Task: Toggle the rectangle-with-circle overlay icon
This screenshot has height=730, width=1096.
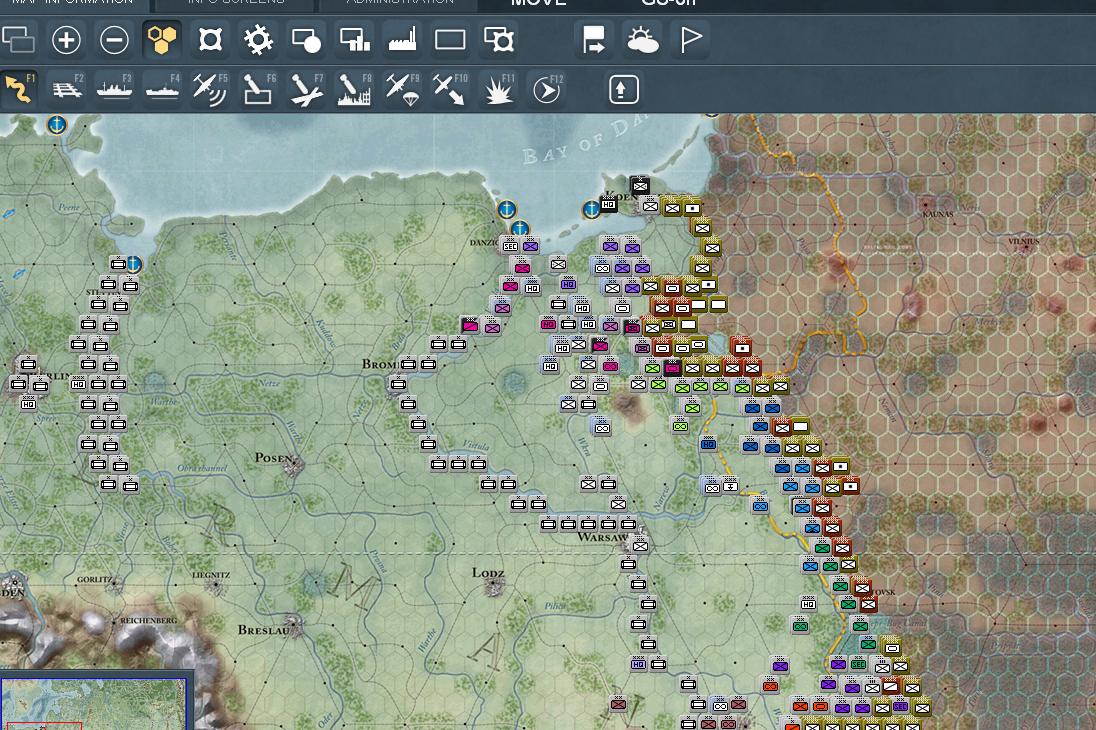Action: (x=306, y=40)
